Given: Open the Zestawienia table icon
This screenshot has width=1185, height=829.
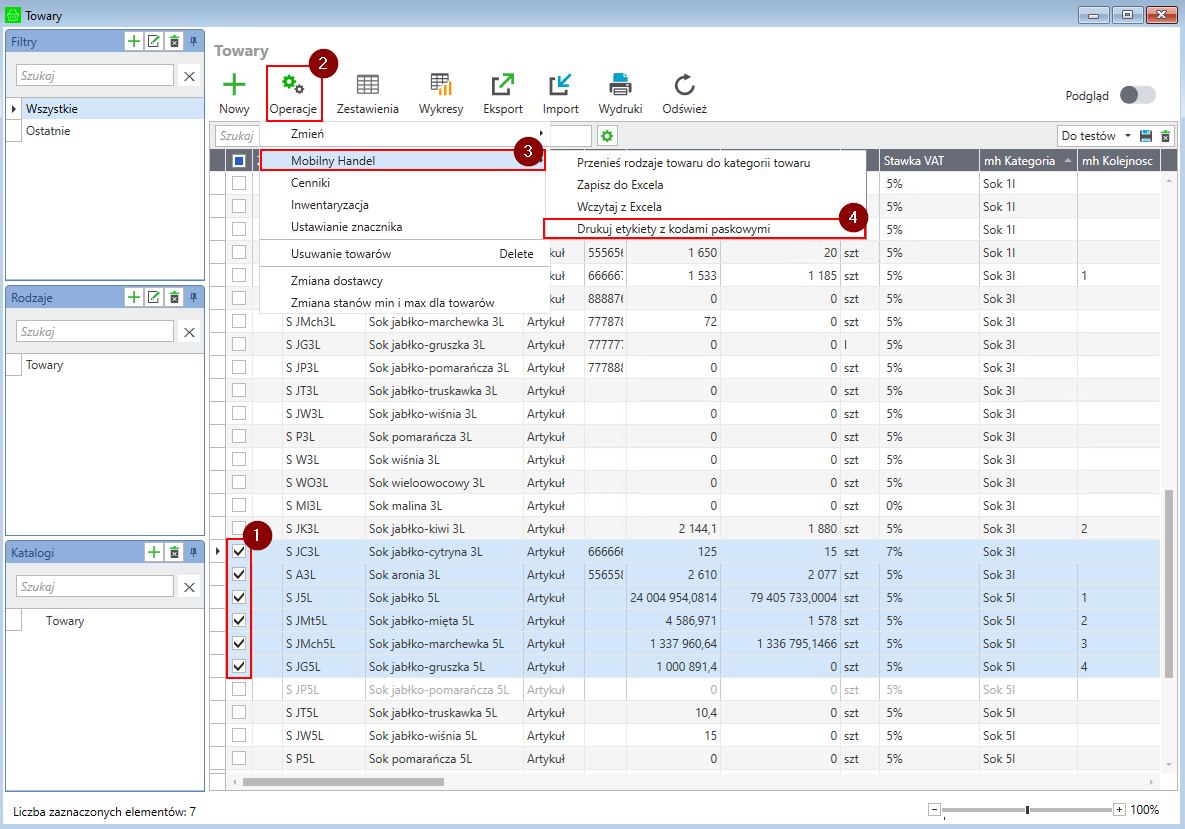Looking at the screenshot, I should point(367,86).
